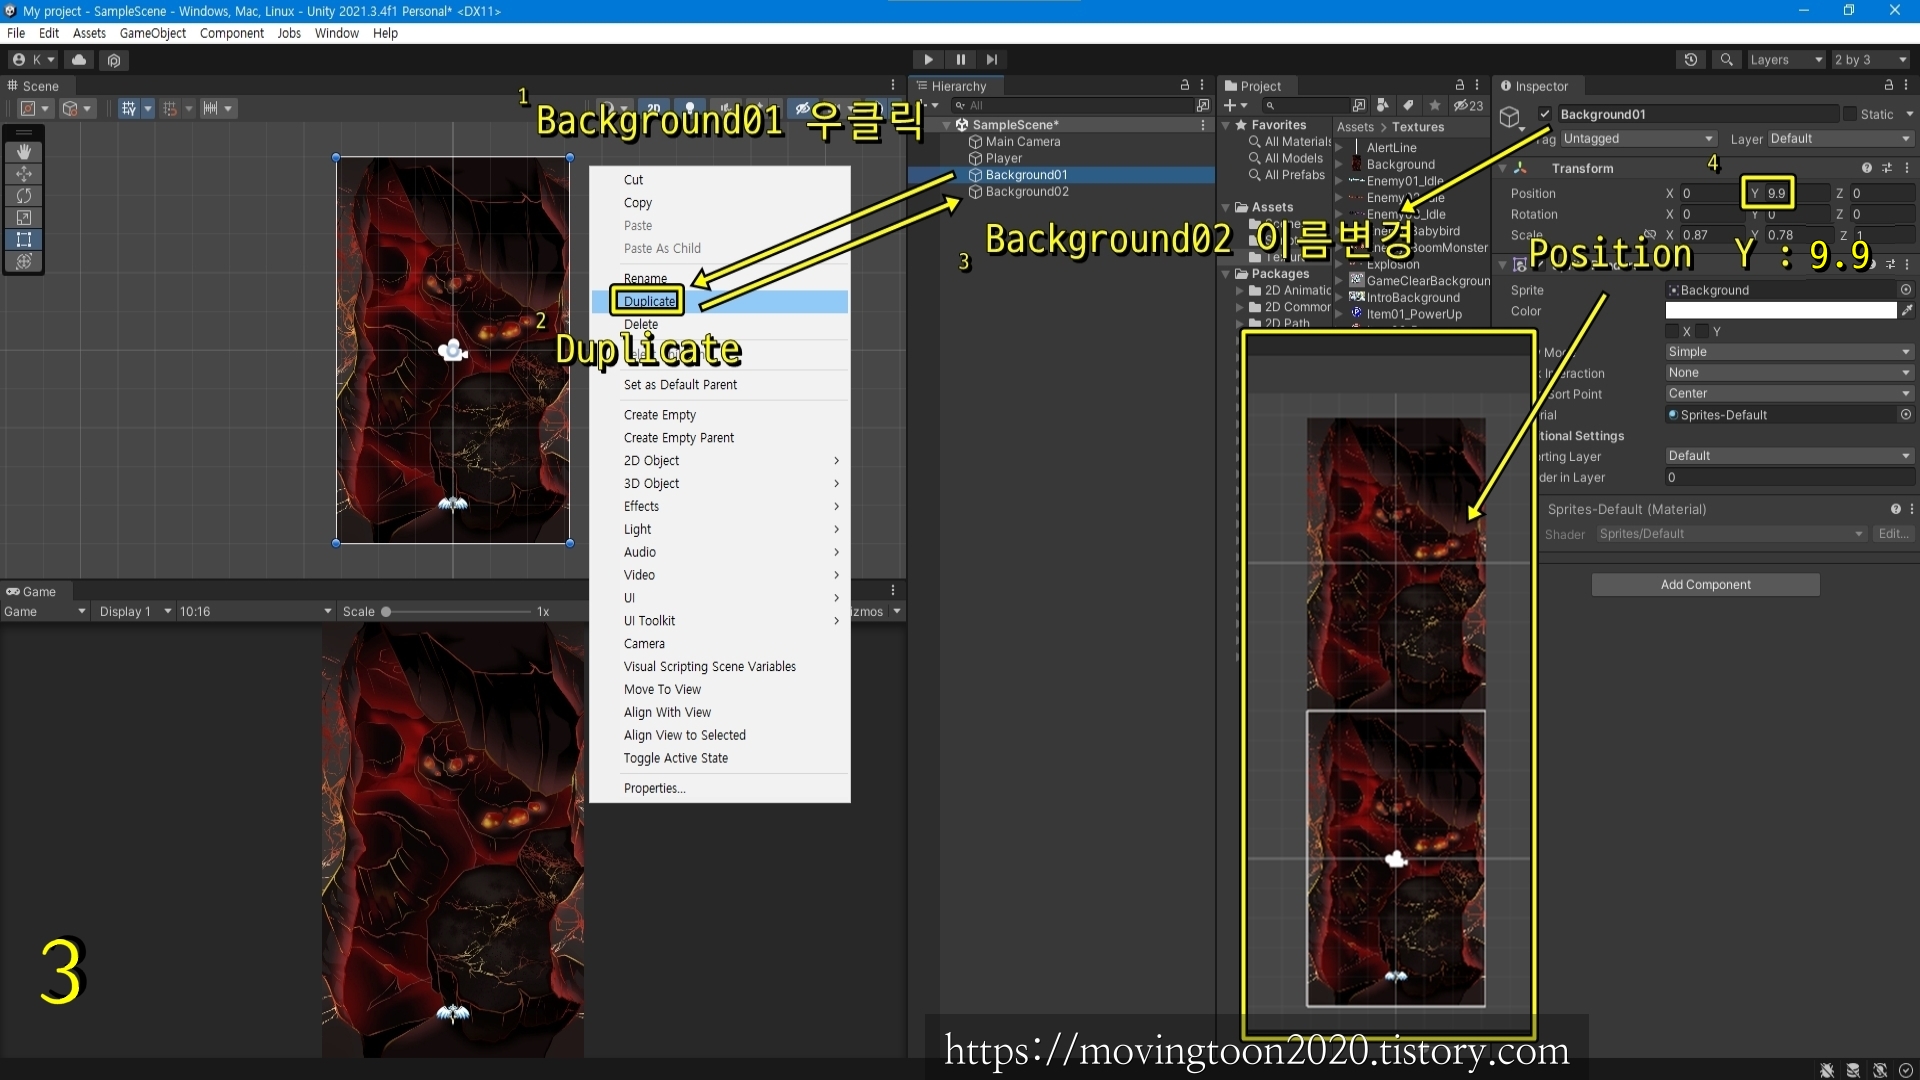
Task: Open Draw Mode dropdown showing Simple
Action: (x=1789, y=352)
